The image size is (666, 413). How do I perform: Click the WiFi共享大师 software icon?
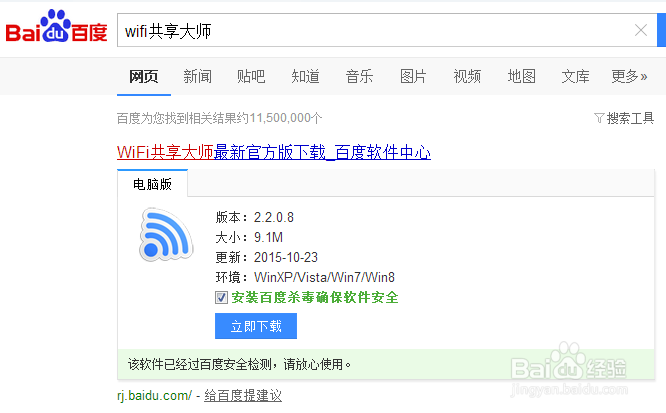[166, 234]
